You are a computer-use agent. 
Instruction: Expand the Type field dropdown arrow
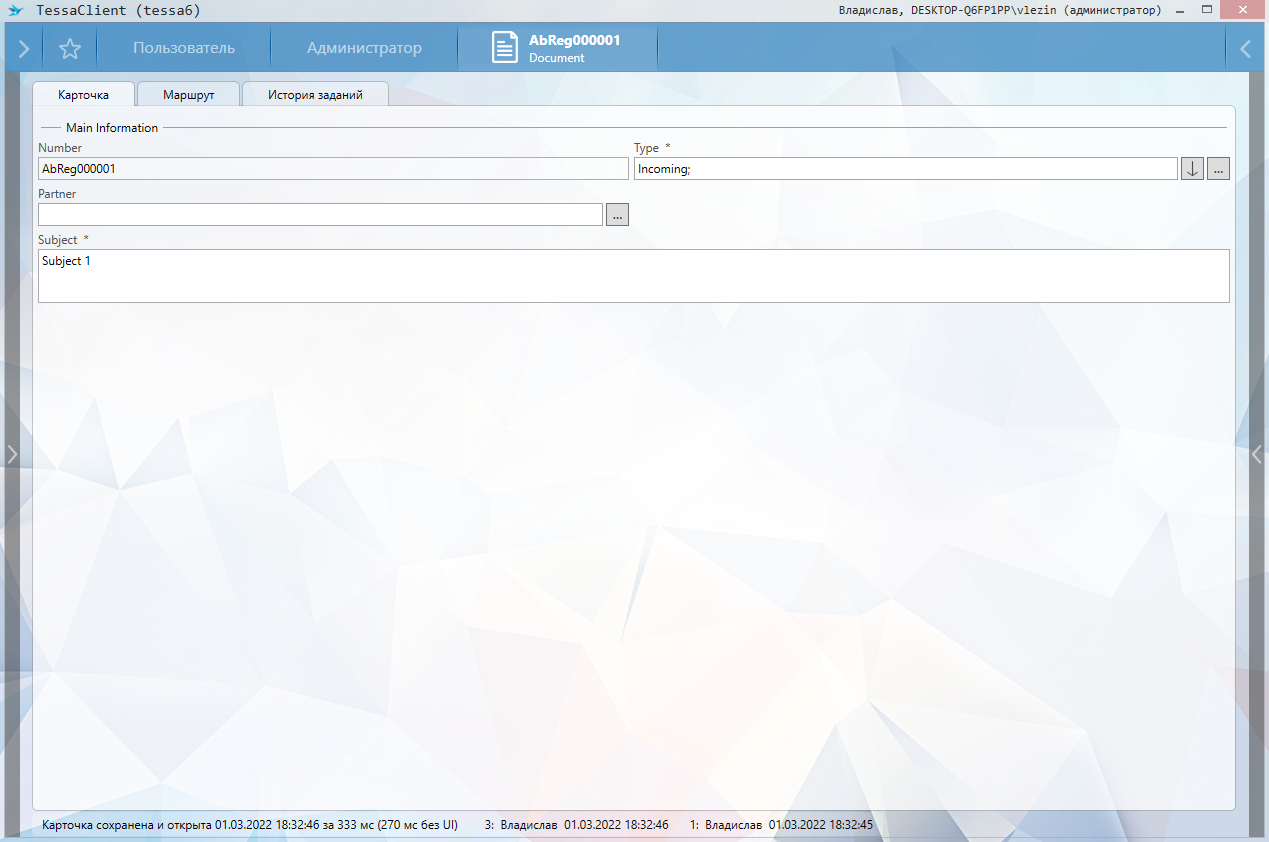coord(1192,169)
